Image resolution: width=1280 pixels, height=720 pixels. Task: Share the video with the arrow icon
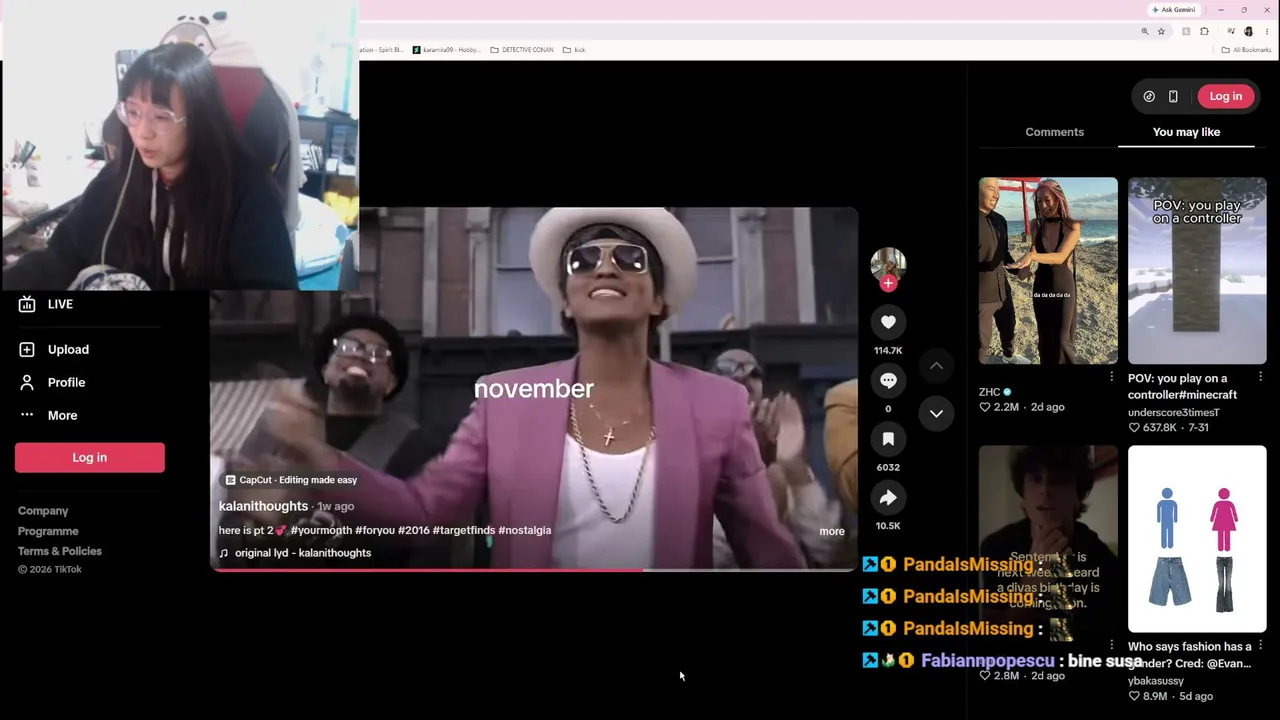click(888, 498)
